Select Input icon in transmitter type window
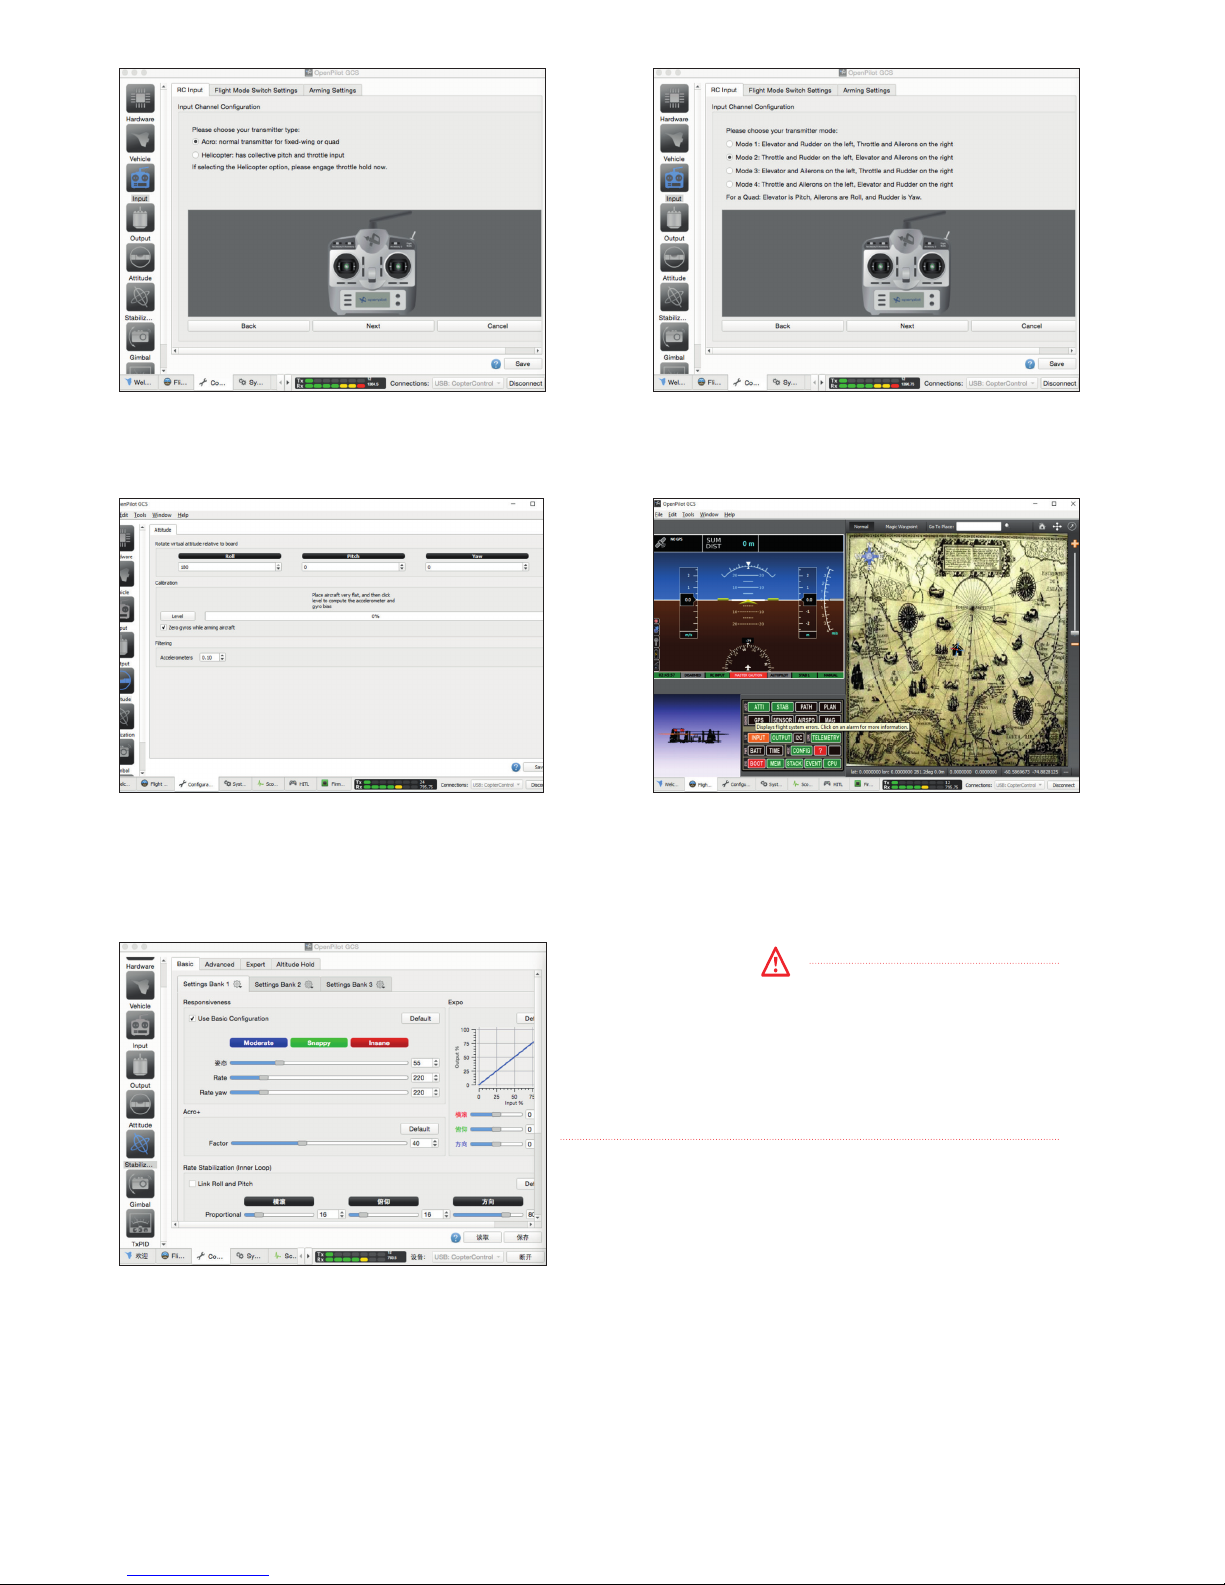The width and height of the screenshot is (1225, 1585). coord(140,178)
